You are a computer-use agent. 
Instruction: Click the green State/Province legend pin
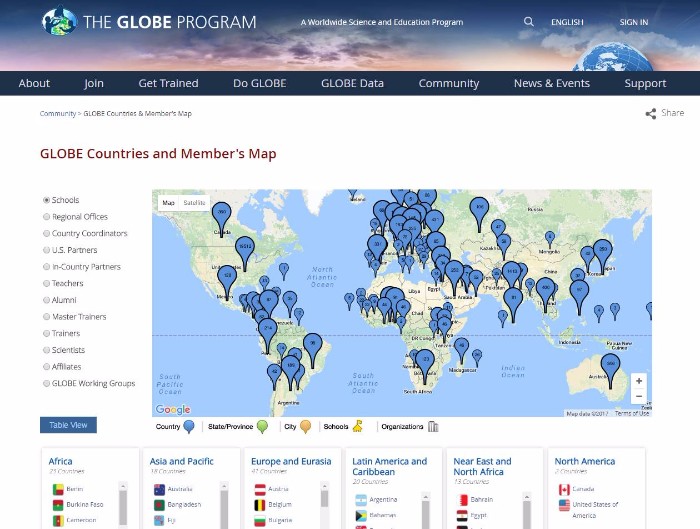(262, 426)
